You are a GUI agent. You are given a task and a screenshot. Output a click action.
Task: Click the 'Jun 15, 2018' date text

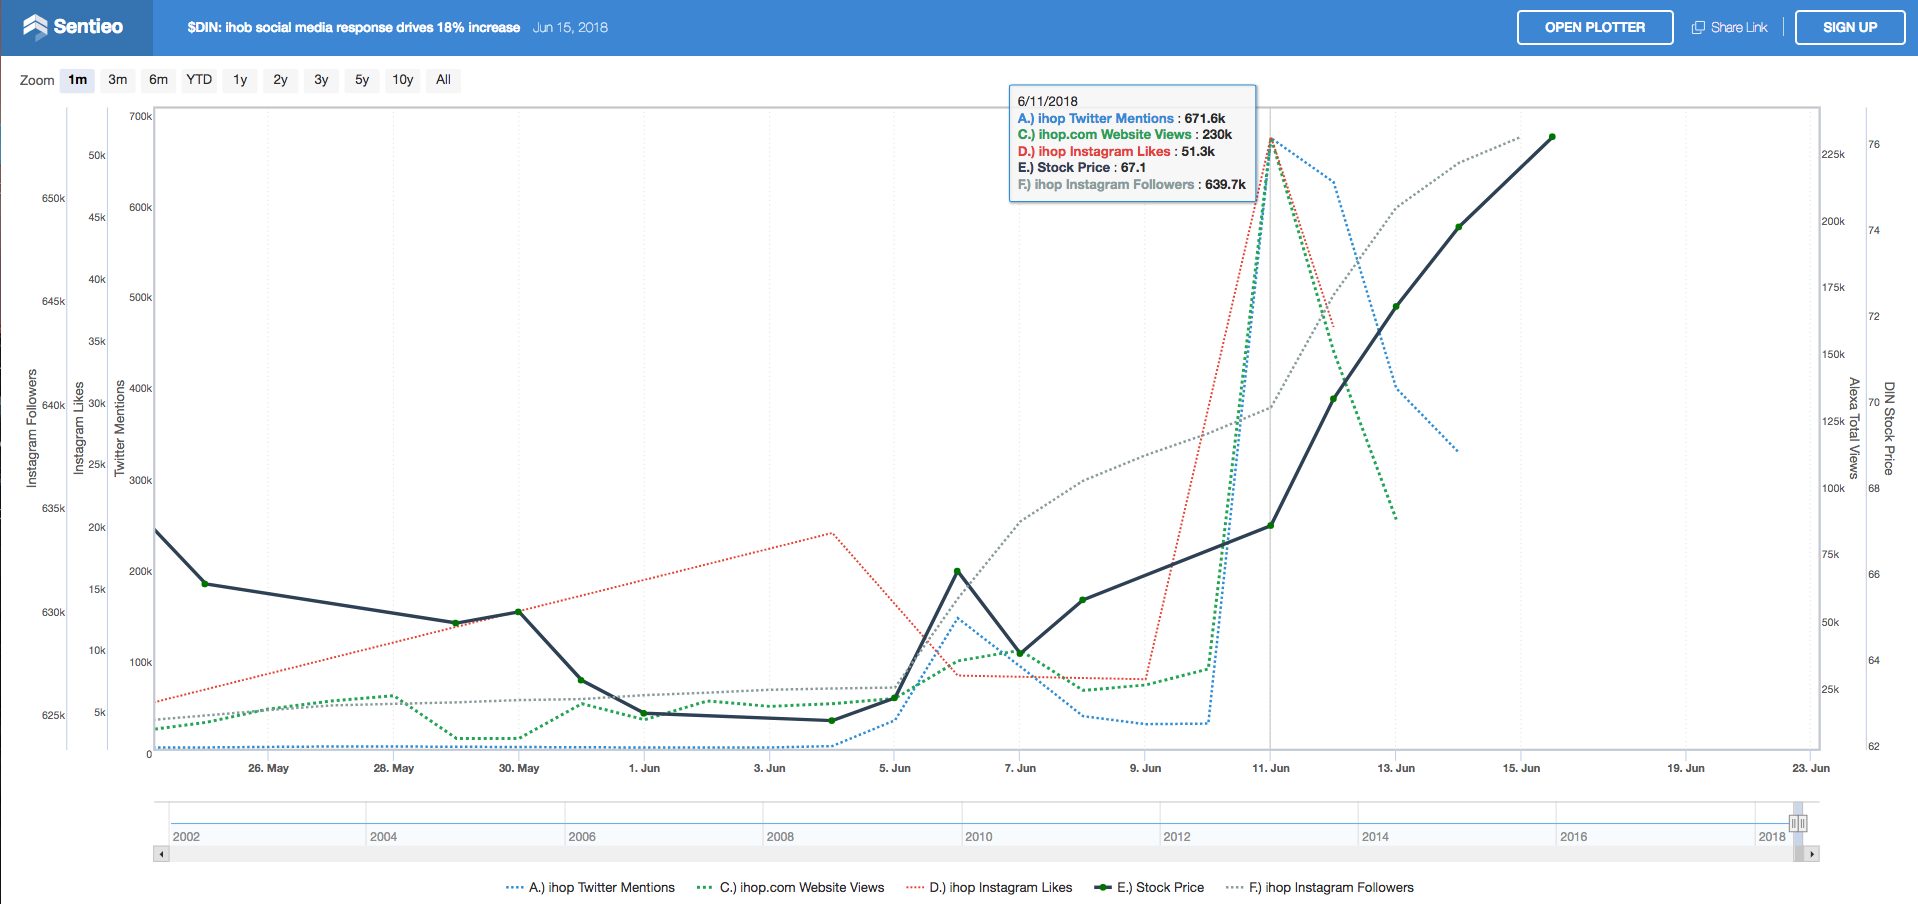(570, 28)
